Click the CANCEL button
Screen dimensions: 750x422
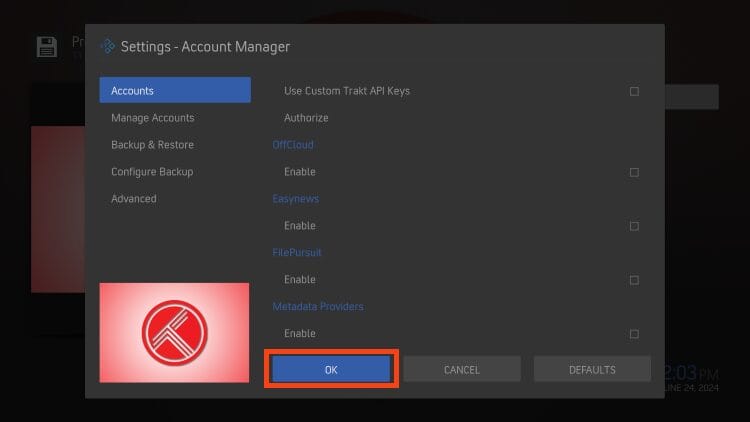point(462,369)
